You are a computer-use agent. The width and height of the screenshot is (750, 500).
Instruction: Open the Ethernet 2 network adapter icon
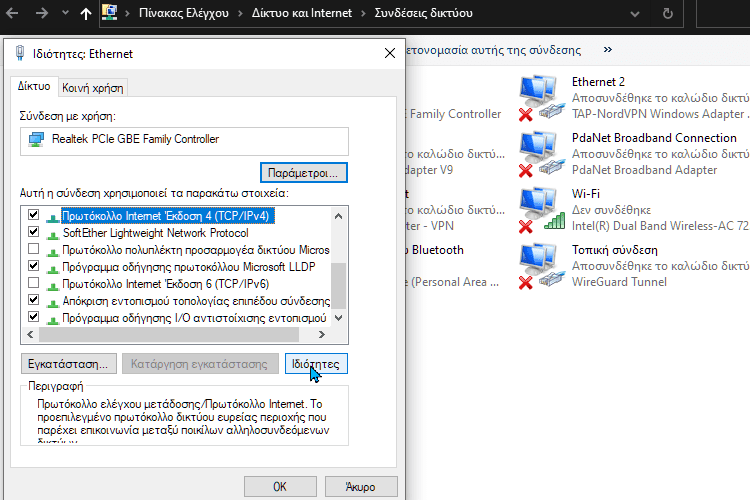[541, 98]
